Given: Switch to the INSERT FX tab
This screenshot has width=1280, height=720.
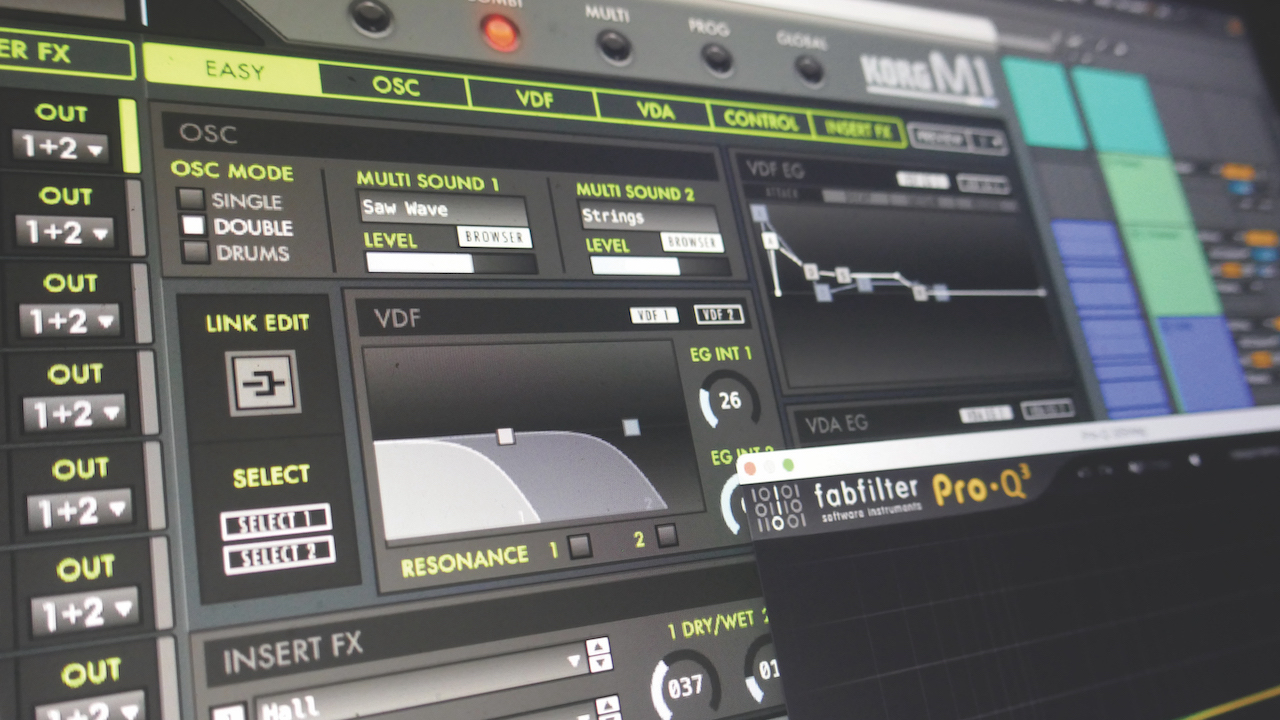Looking at the screenshot, I should click(x=856, y=129).
